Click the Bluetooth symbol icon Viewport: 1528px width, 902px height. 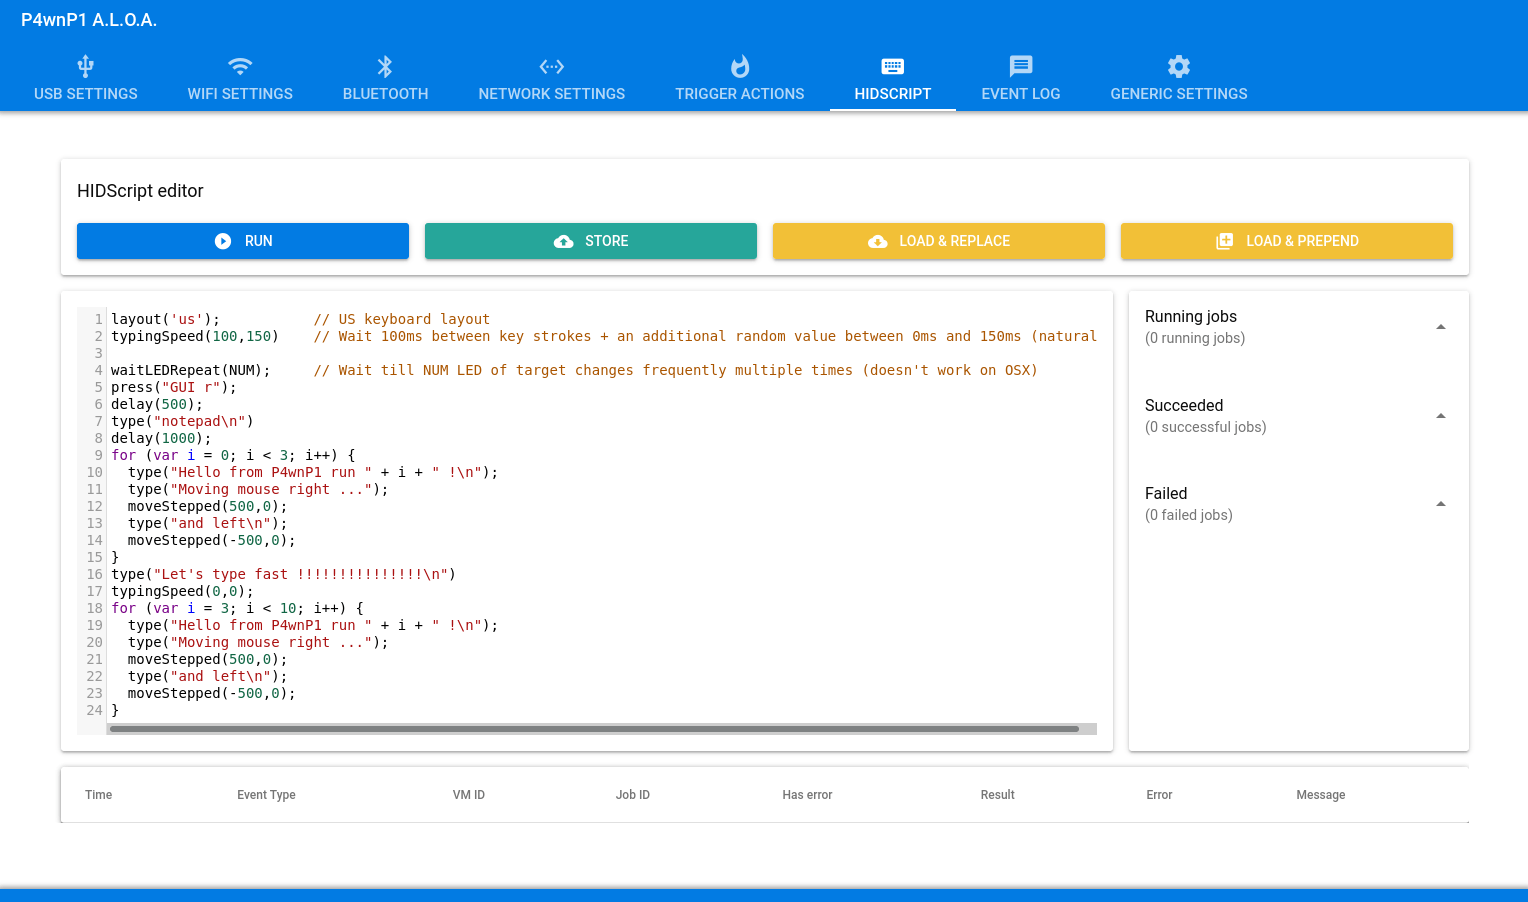pos(385,67)
